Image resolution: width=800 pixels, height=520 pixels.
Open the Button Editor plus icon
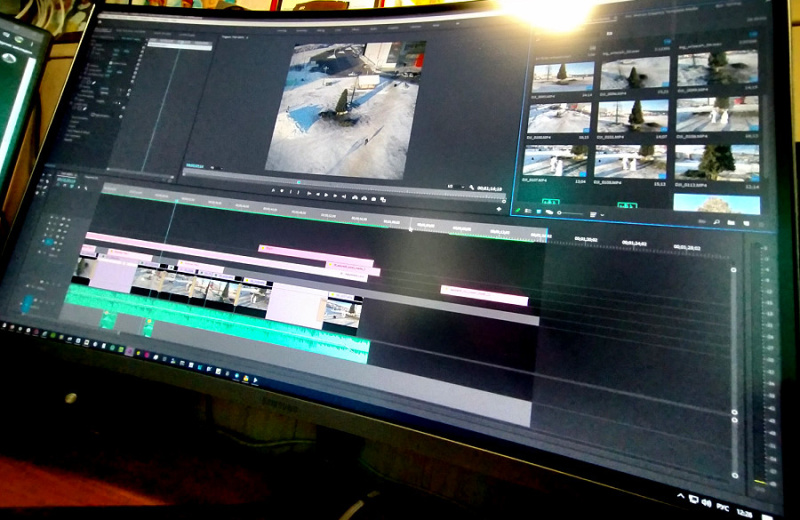click(x=500, y=209)
